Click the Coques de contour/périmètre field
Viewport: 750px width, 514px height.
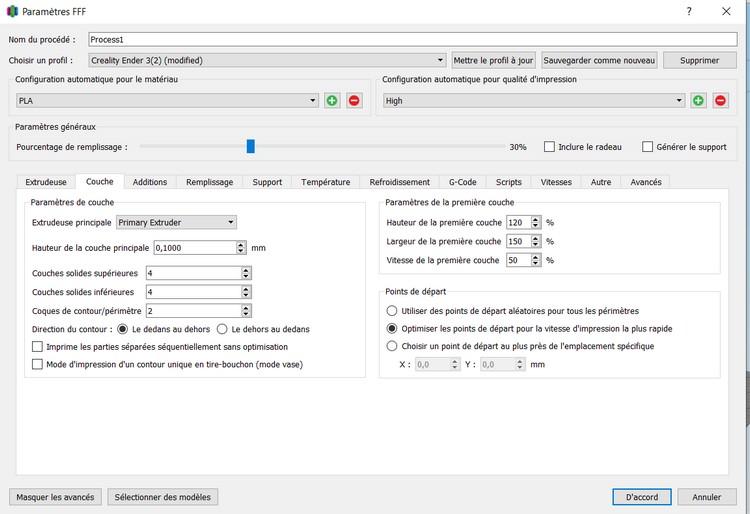click(194, 311)
